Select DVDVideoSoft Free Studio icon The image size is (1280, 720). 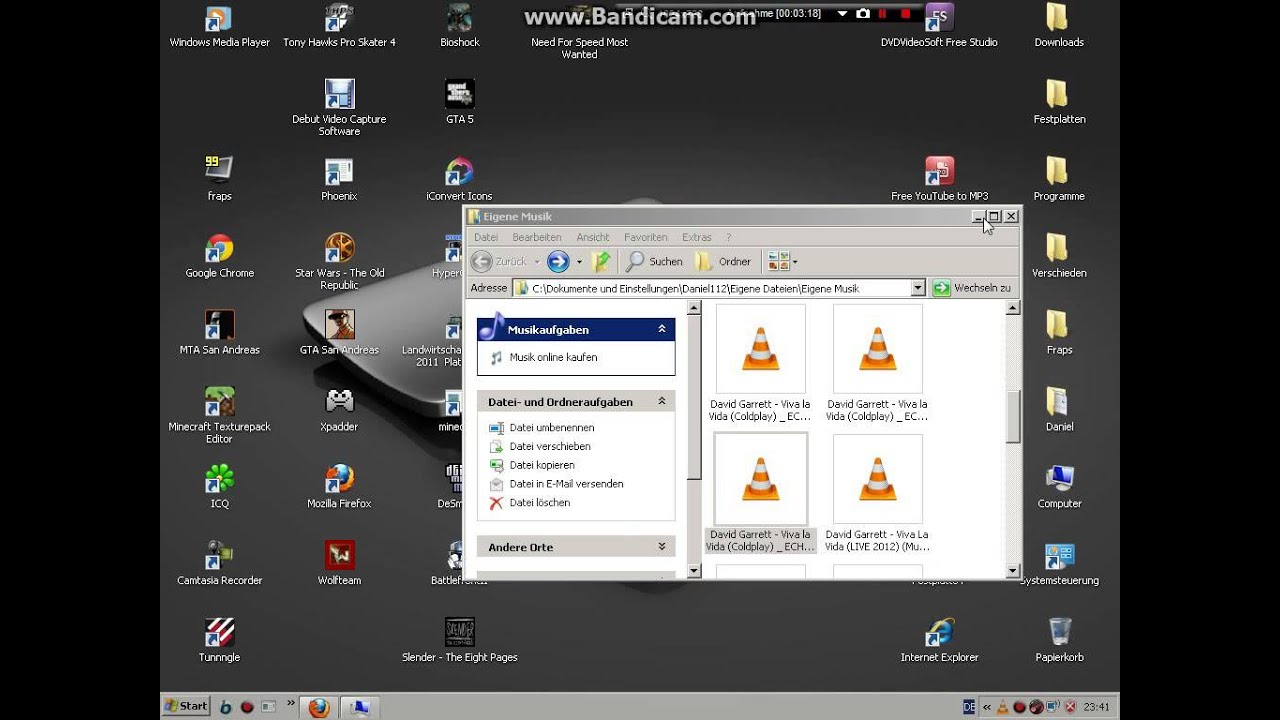pos(939,26)
